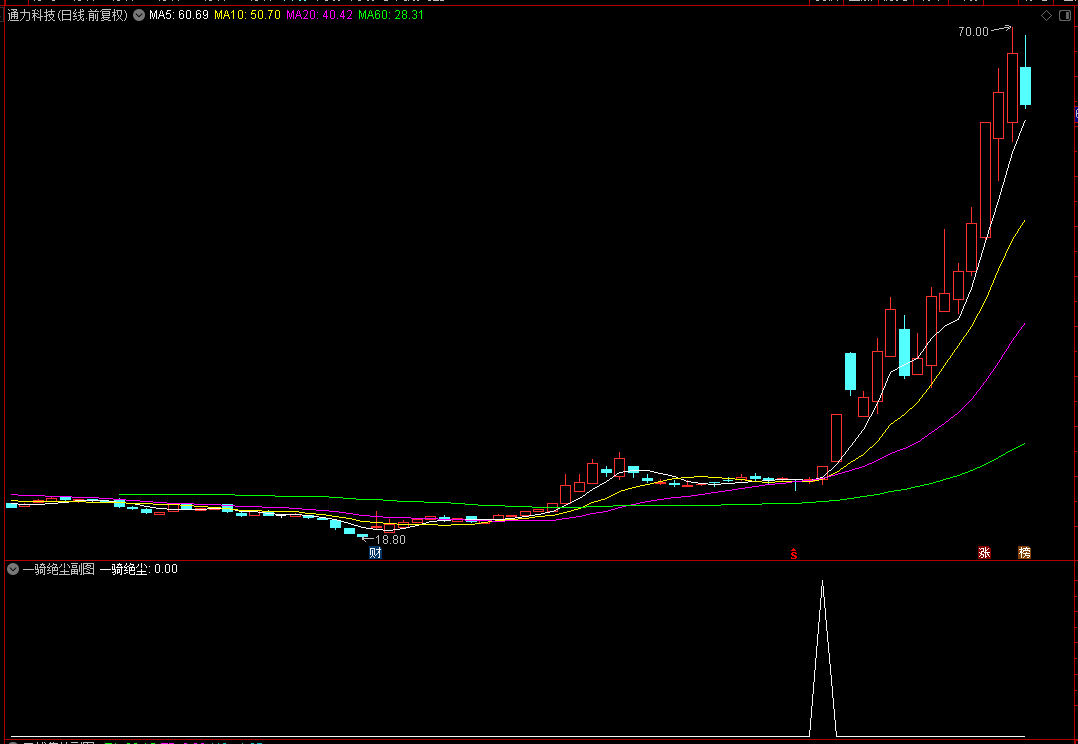Open the 榜 ranking list marker
The height and width of the screenshot is (744, 1078).
[x=1024, y=553]
